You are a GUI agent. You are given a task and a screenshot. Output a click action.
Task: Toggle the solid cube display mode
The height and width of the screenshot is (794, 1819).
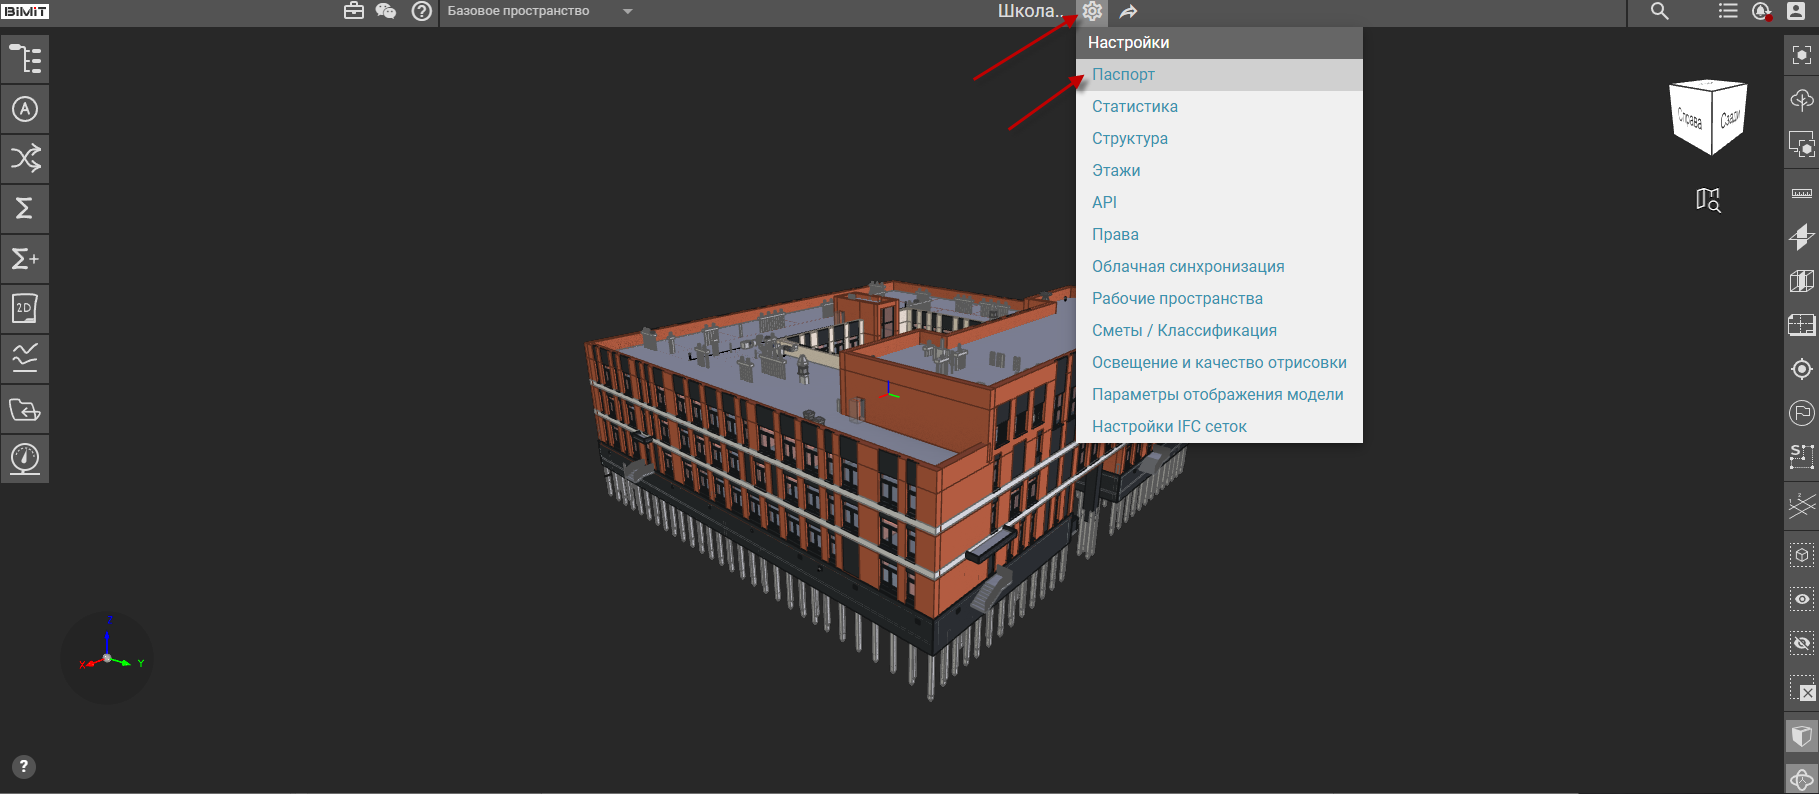(x=1802, y=737)
